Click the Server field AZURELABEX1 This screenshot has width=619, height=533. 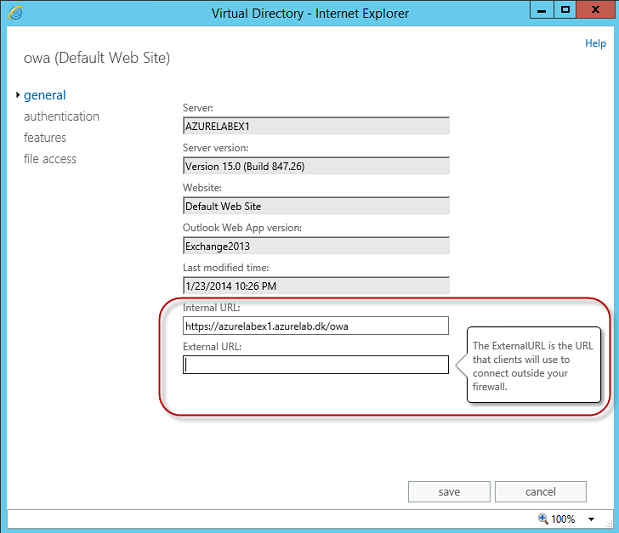(316, 126)
